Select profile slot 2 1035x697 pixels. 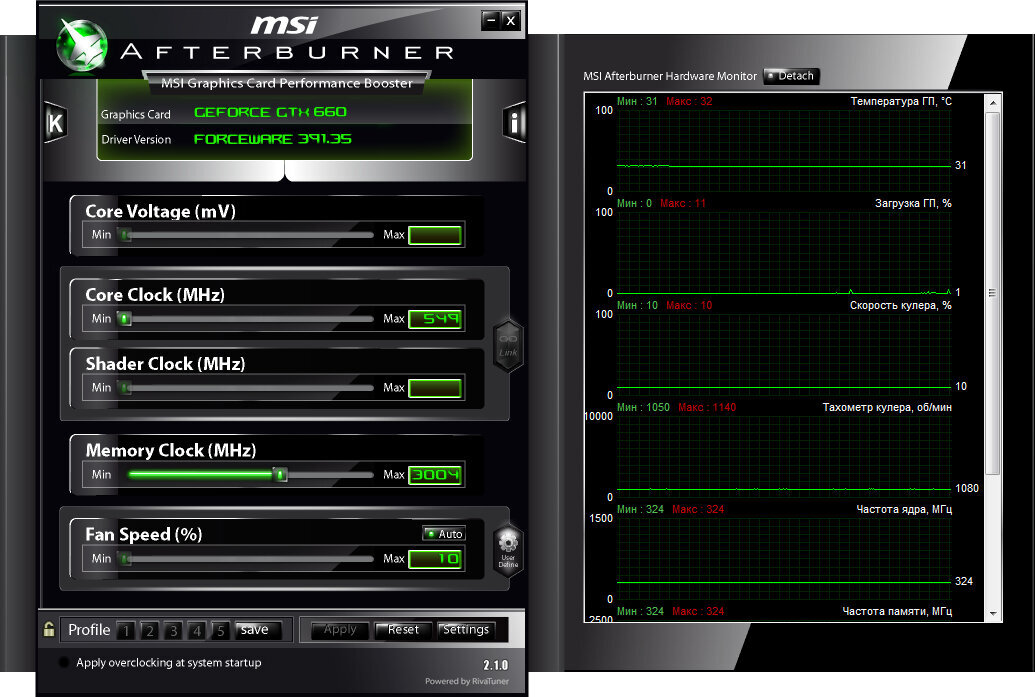tap(150, 630)
